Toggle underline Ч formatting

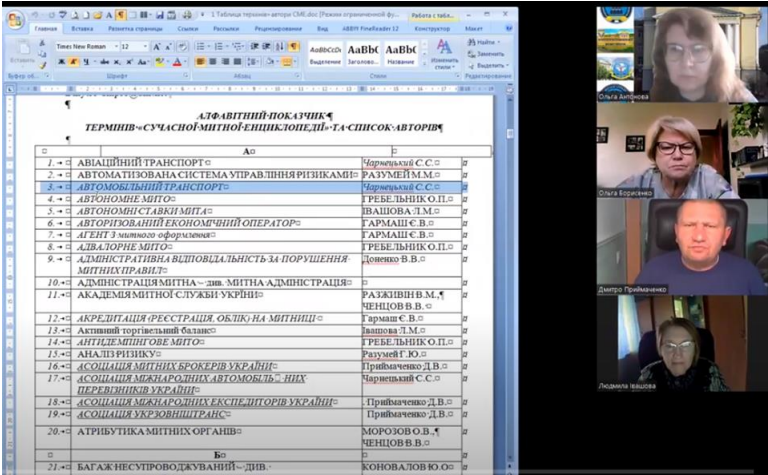click(x=86, y=62)
